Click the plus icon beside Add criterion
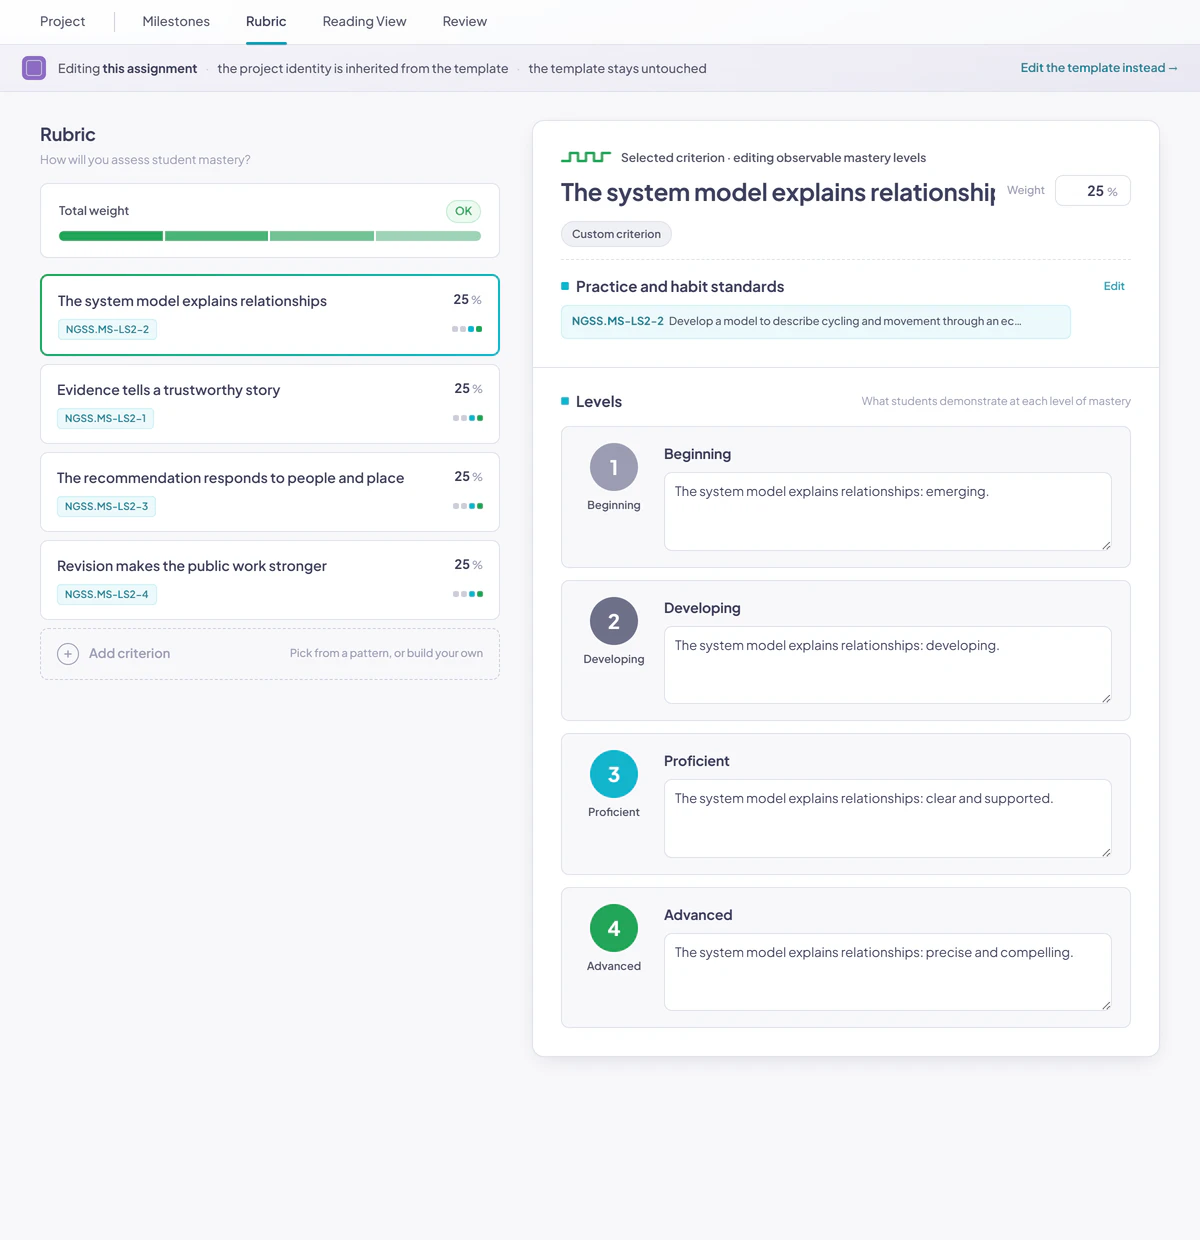Viewport: 1200px width, 1240px height. (x=68, y=654)
